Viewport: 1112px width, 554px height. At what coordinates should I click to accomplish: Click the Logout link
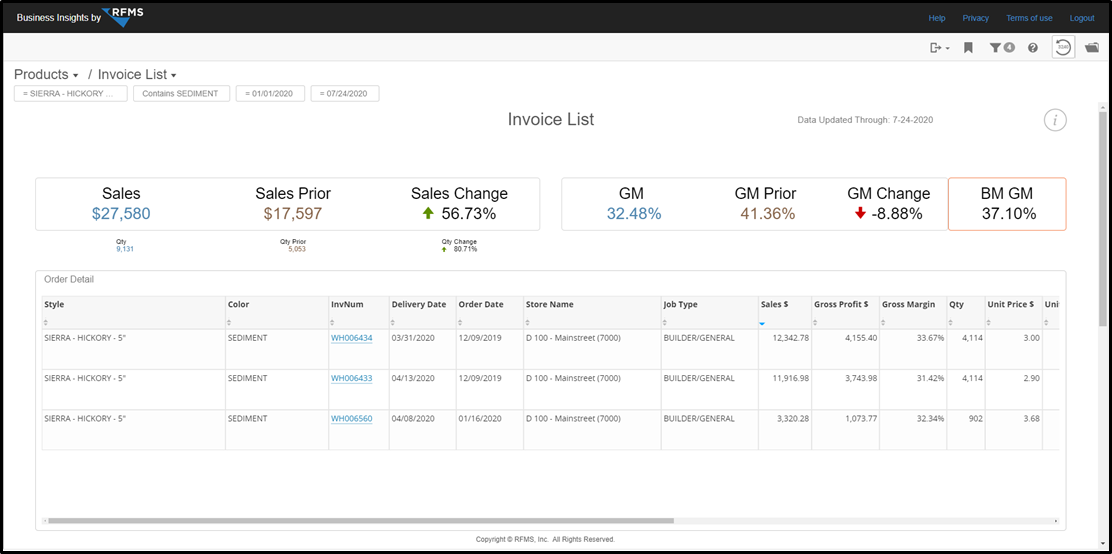(1082, 18)
